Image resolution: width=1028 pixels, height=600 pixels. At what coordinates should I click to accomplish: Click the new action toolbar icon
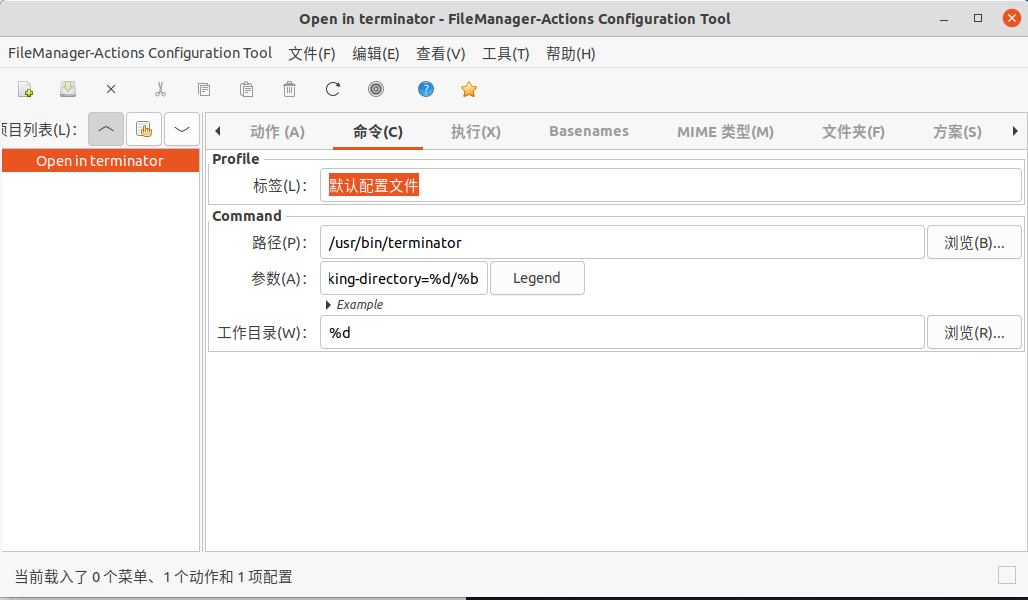26,89
